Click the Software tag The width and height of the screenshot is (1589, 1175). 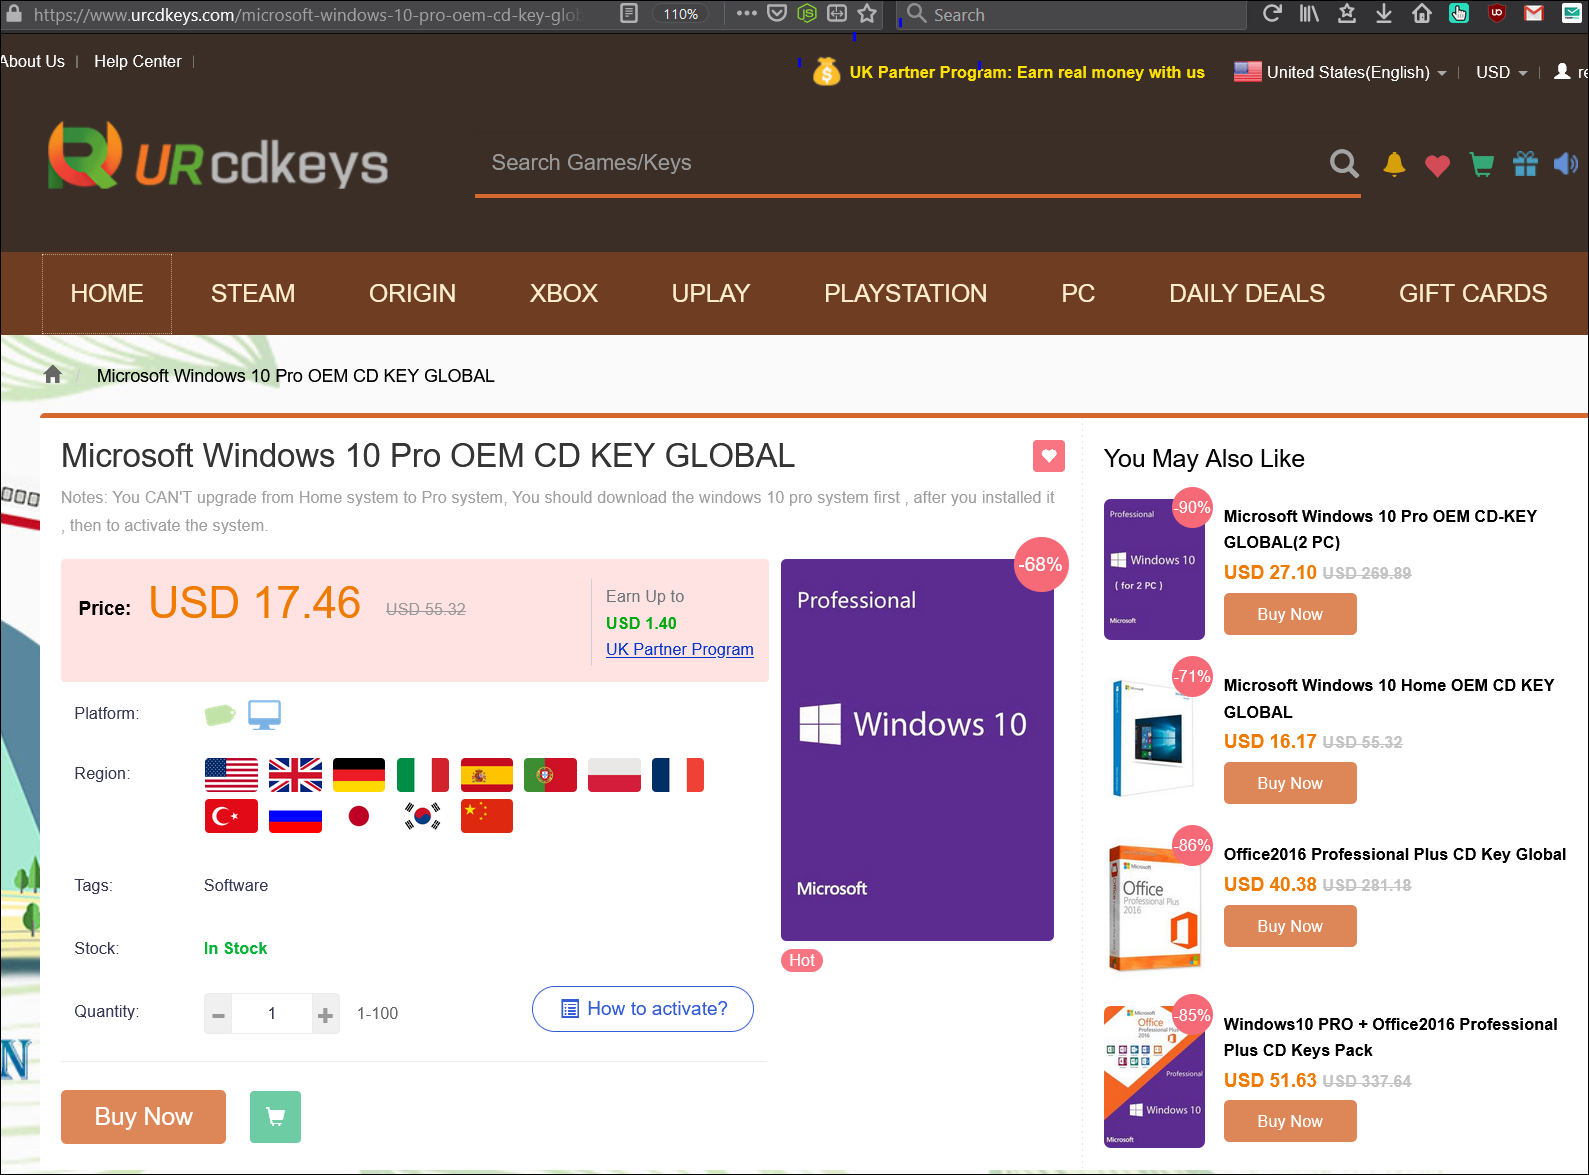(x=236, y=885)
